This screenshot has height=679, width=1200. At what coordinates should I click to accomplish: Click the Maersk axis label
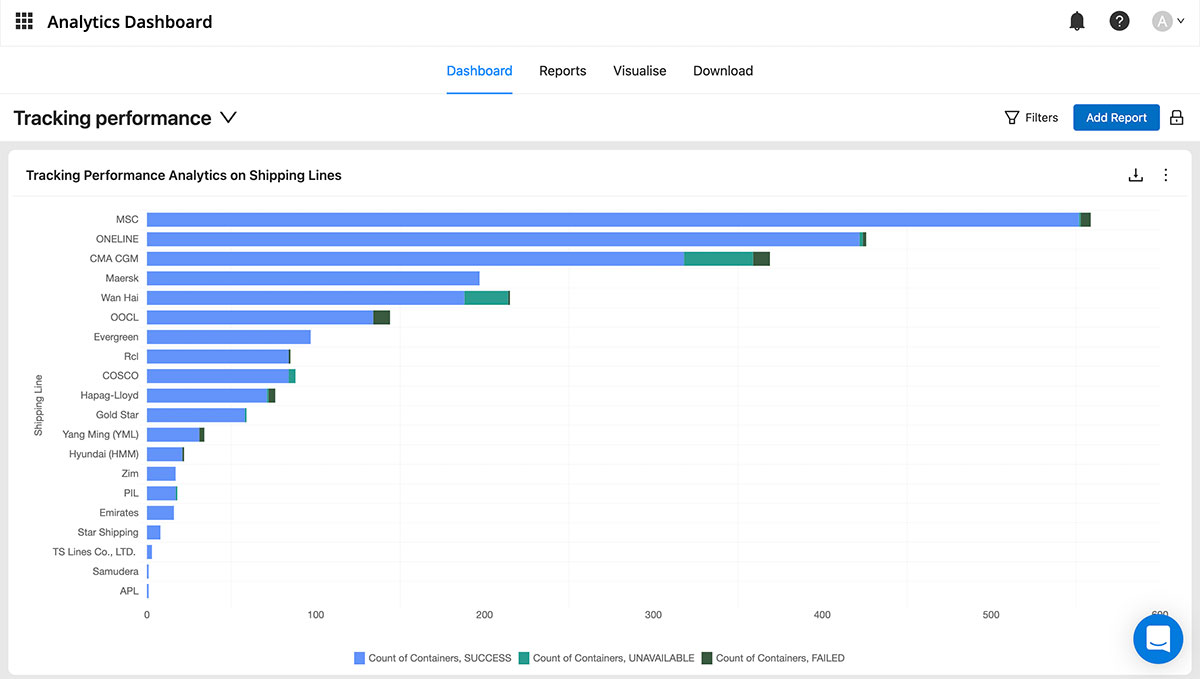click(x=122, y=278)
